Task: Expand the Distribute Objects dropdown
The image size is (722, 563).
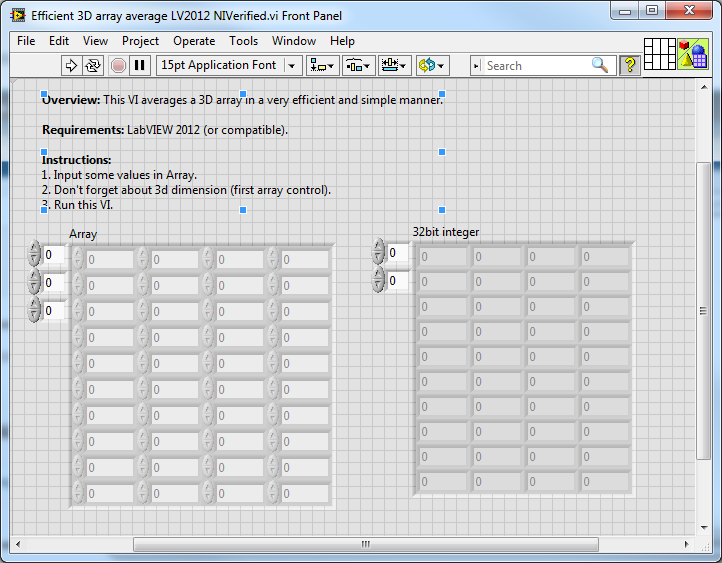Action: pyautogui.click(x=358, y=65)
